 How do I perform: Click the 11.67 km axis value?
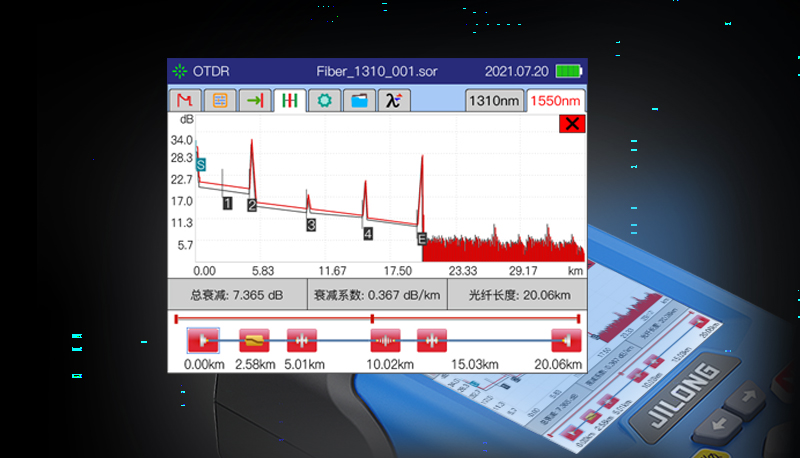[x=332, y=271]
